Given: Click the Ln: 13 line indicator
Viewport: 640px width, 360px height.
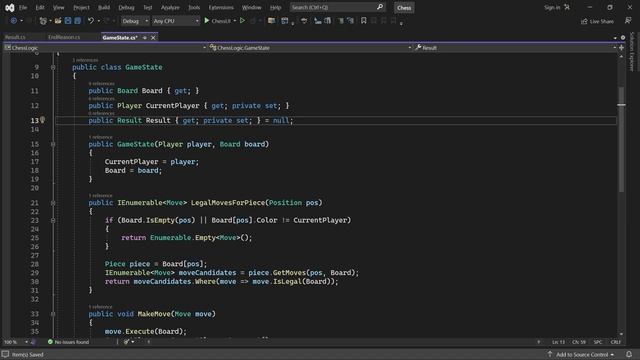Looking at the screenshot, I should [558, 342].
